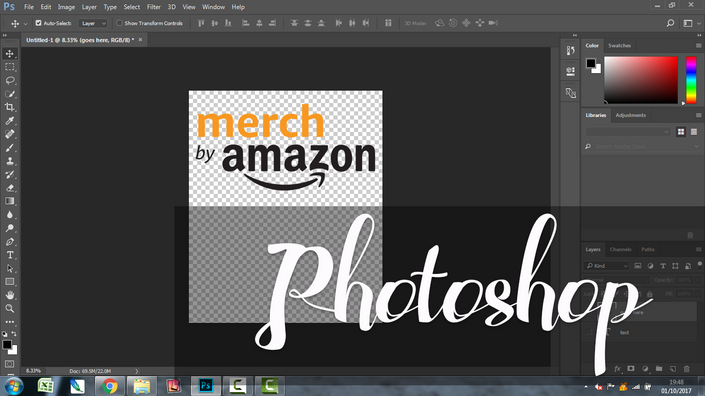Viewport: 705px width, 396px height.
Task: Select the Pen tool
Action: [x=9, y=241]
